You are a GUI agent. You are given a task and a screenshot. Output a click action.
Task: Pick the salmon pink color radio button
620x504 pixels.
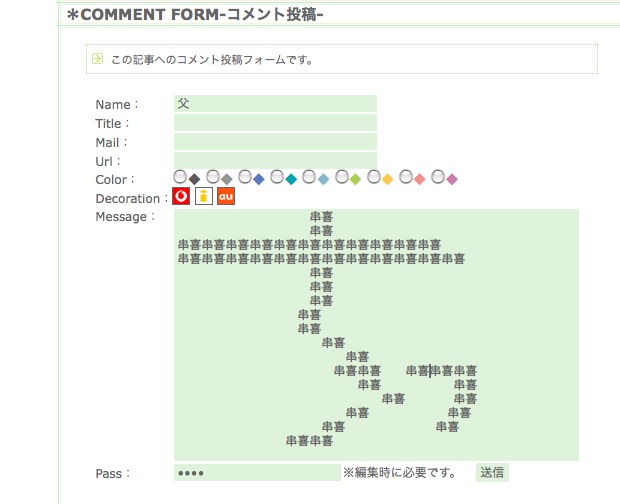pyautogui.click(x=405, y=178)
